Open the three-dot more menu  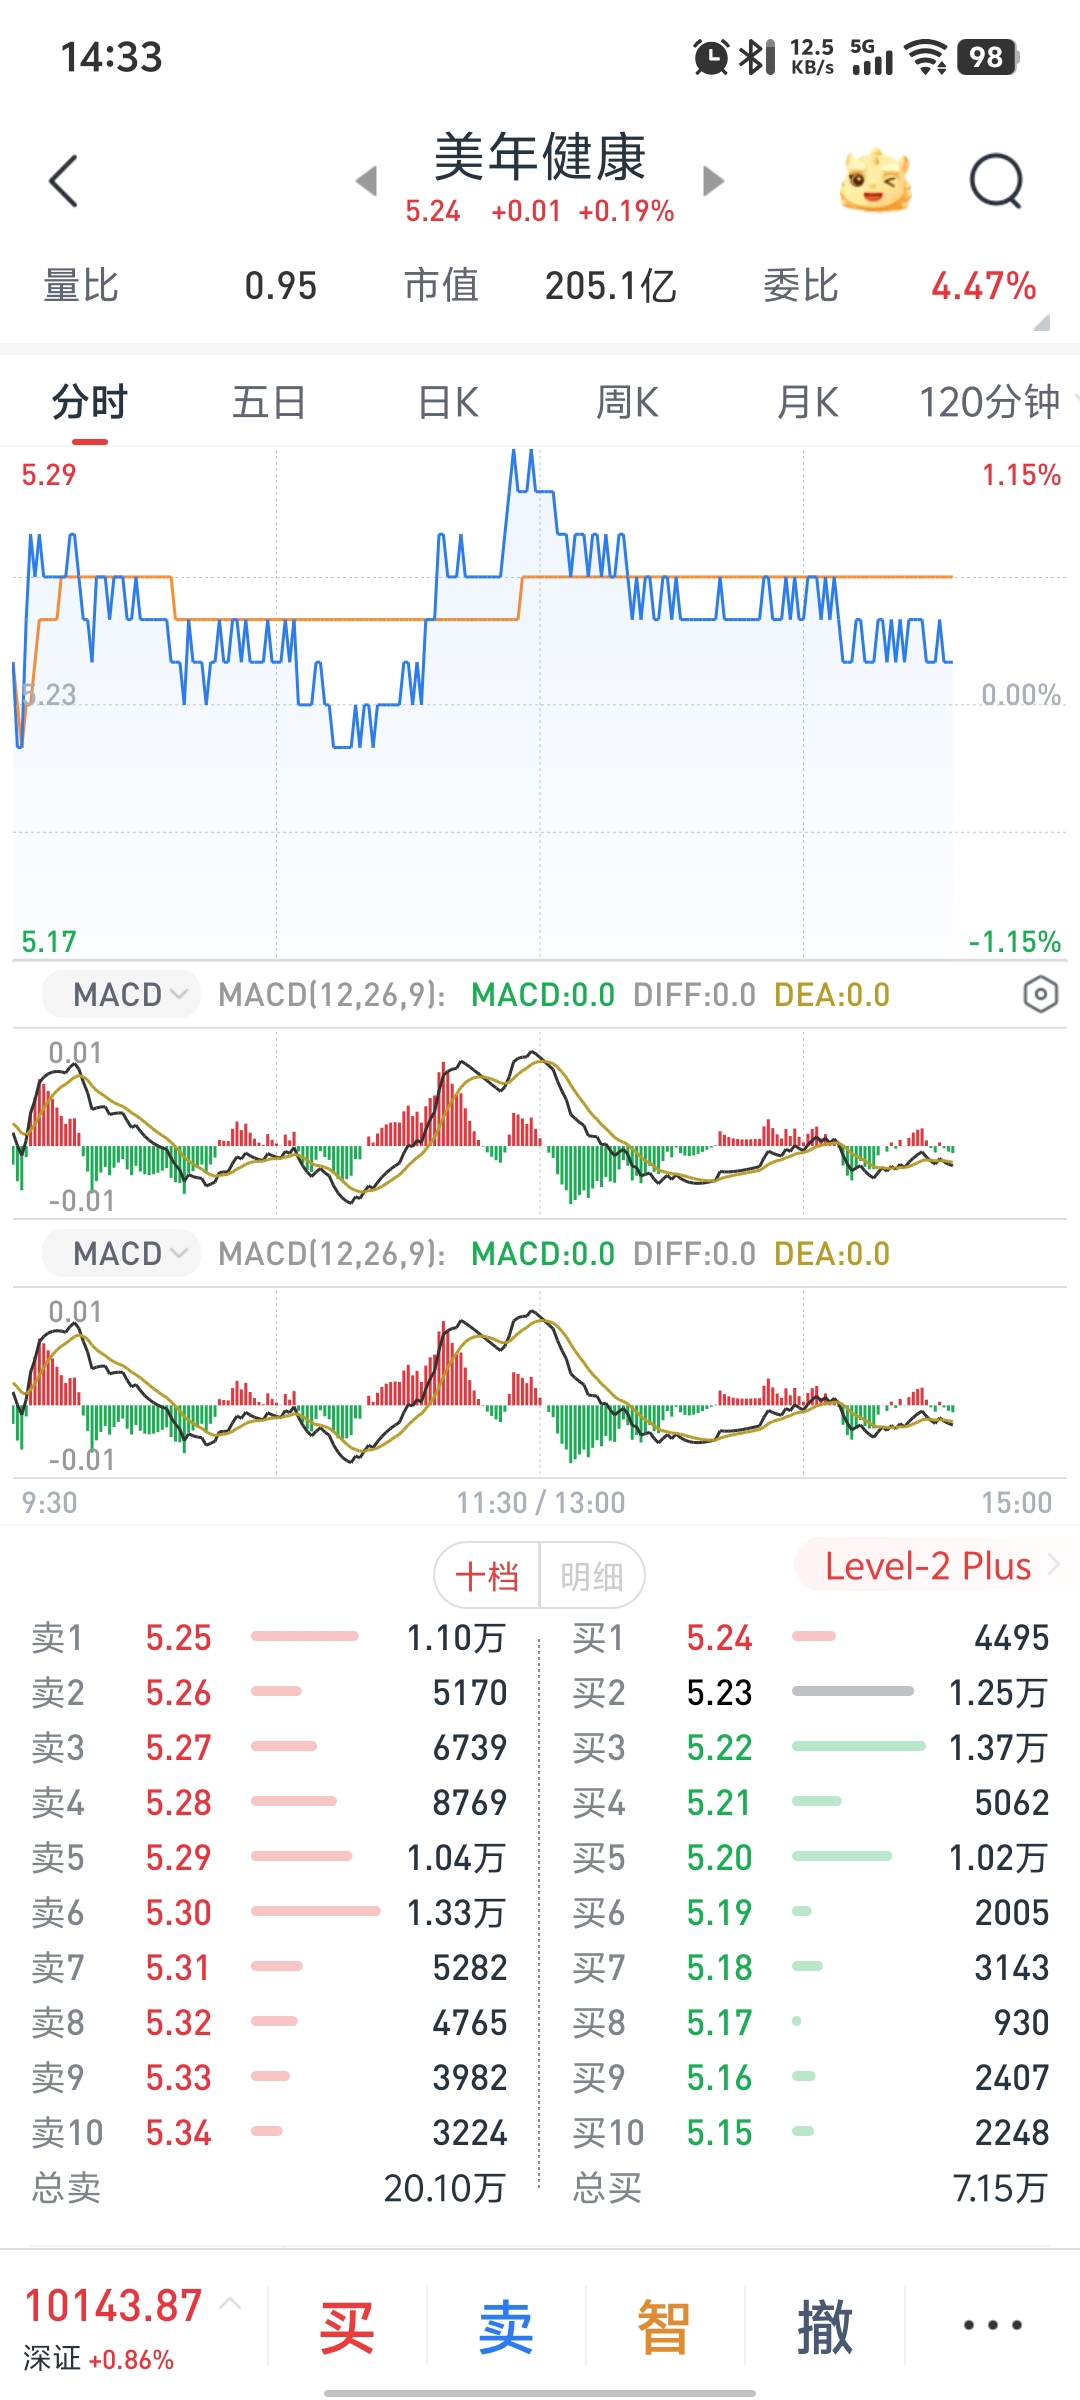coord(992,2325)
